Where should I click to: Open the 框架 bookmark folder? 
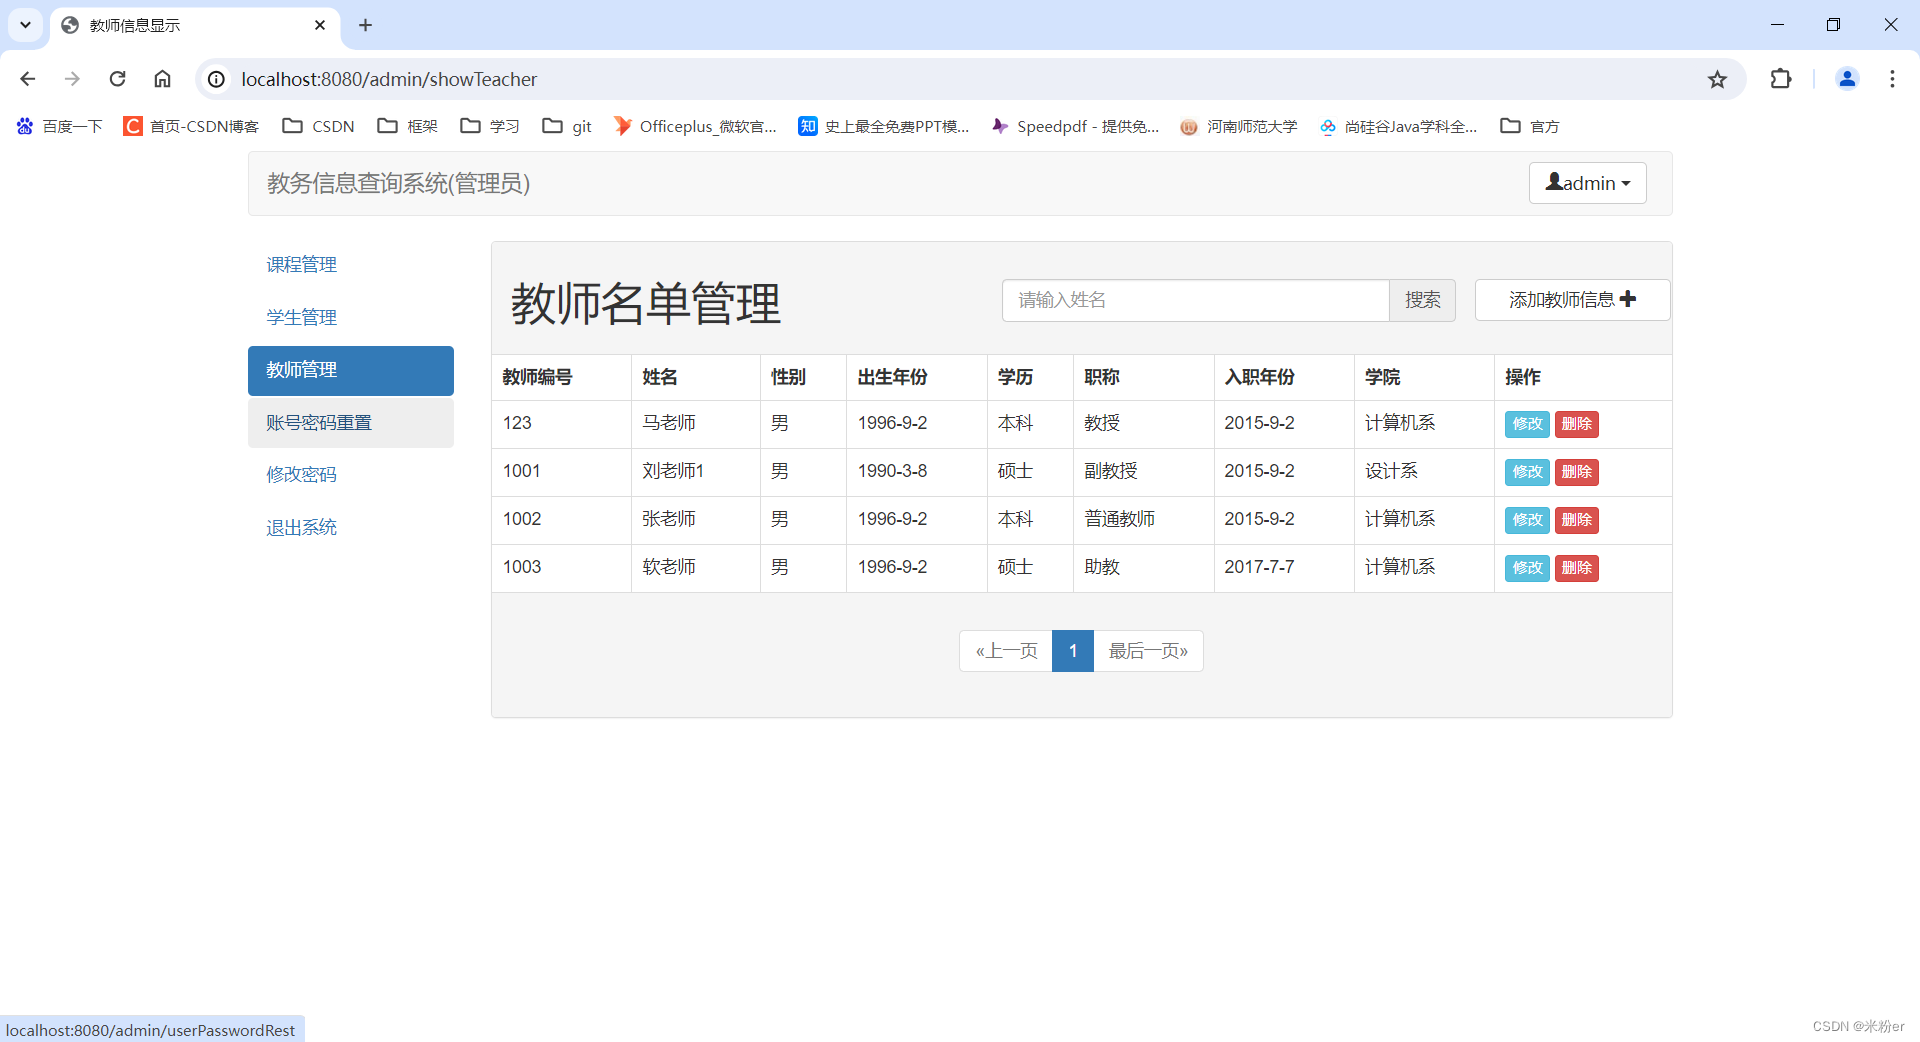click(x=408, y=126)
